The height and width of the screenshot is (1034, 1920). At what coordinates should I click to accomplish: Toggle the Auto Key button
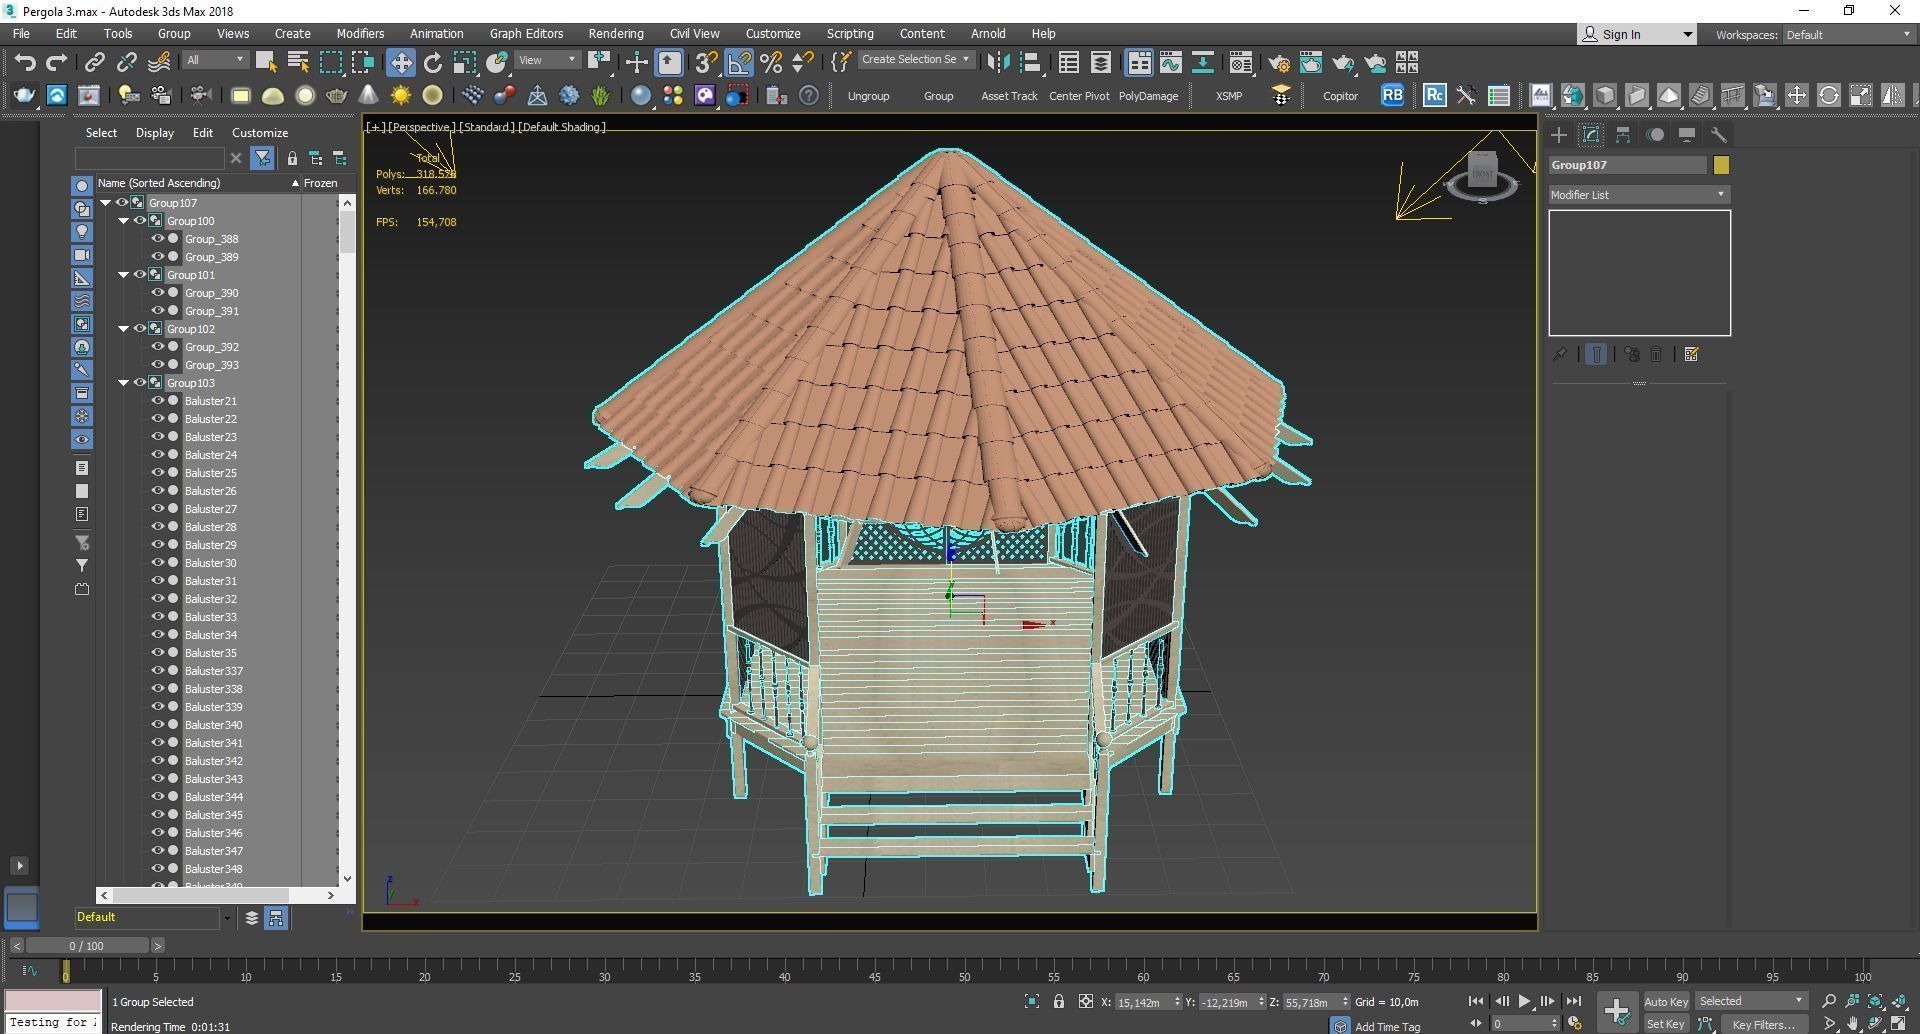1665,1001
